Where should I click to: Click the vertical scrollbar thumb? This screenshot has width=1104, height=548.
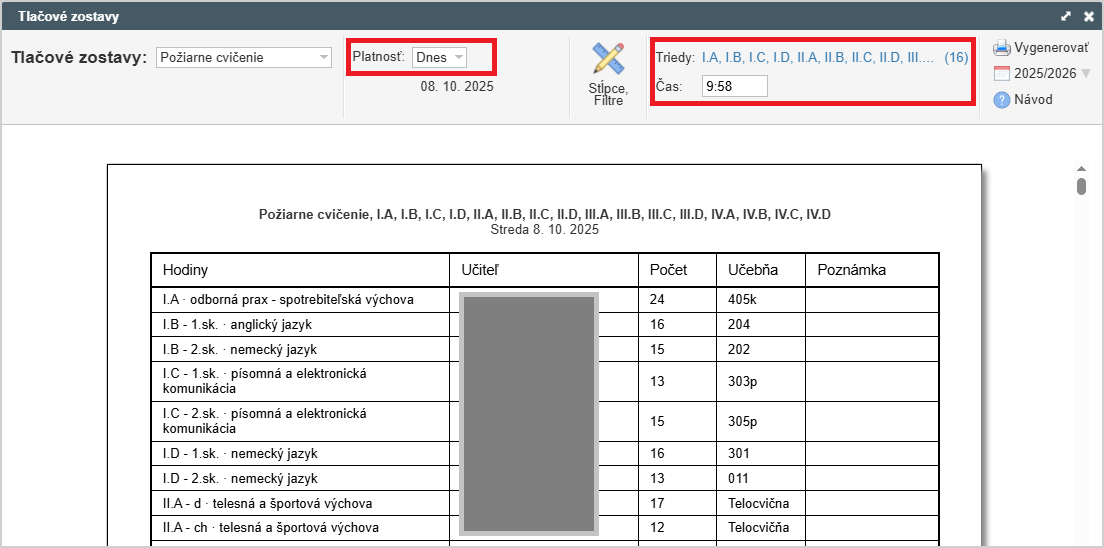pos(1081,187)
